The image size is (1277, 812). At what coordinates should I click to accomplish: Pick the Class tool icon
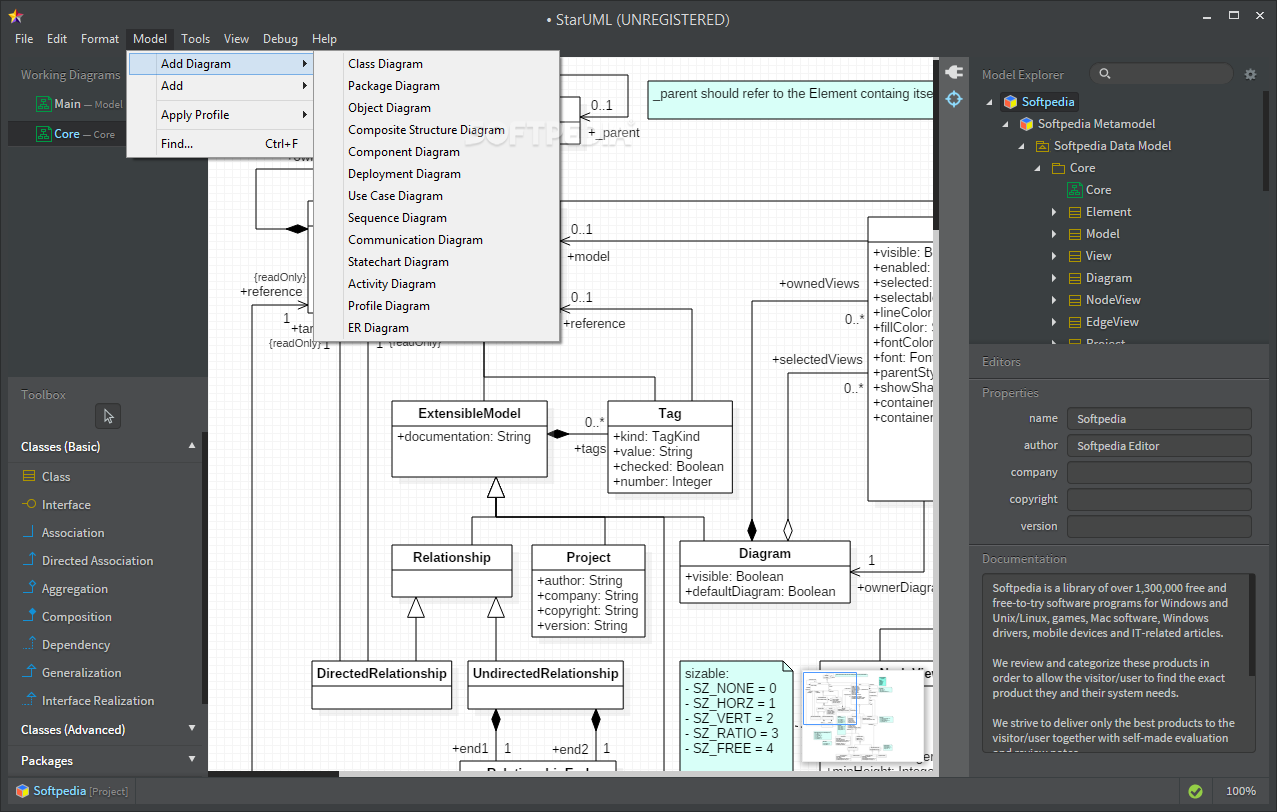click(x=28, y=477)
